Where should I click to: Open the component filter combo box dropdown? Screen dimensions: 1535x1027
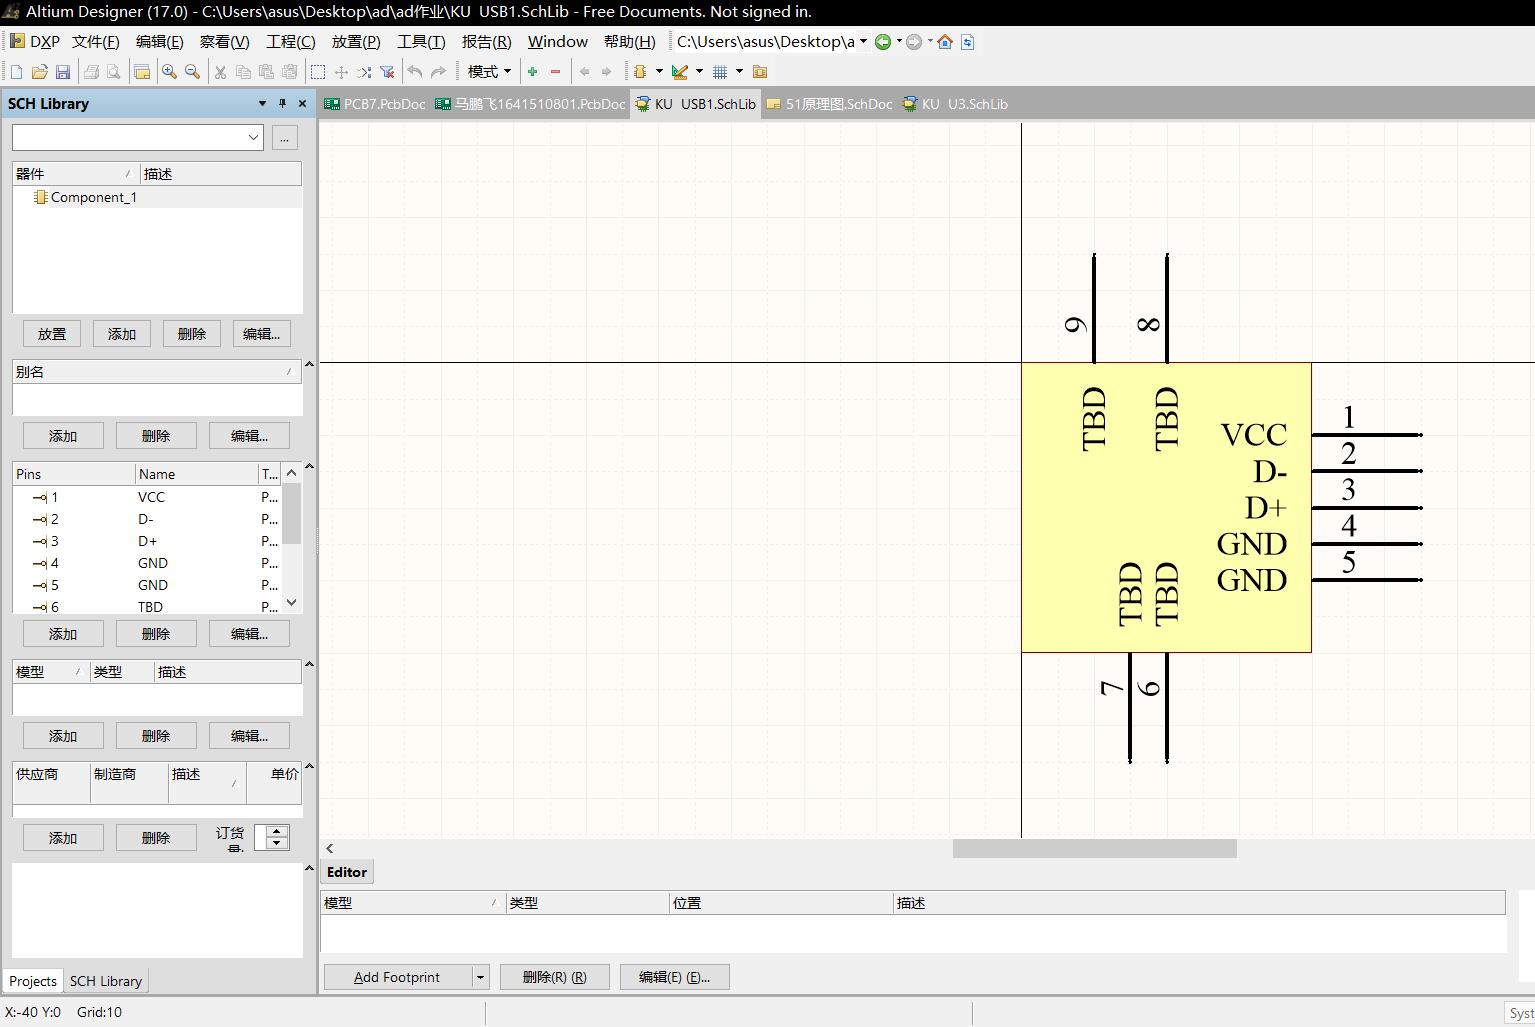[253, 138]
